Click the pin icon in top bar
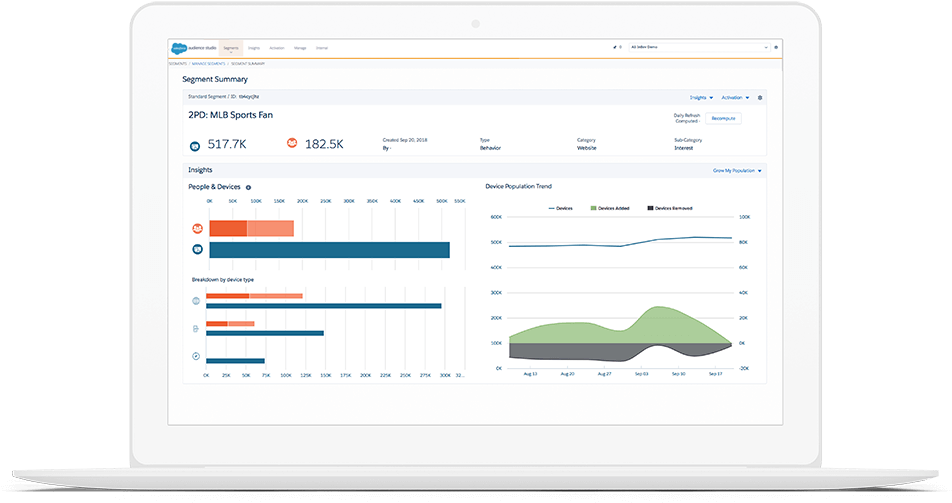 click(x=614, y=47)
